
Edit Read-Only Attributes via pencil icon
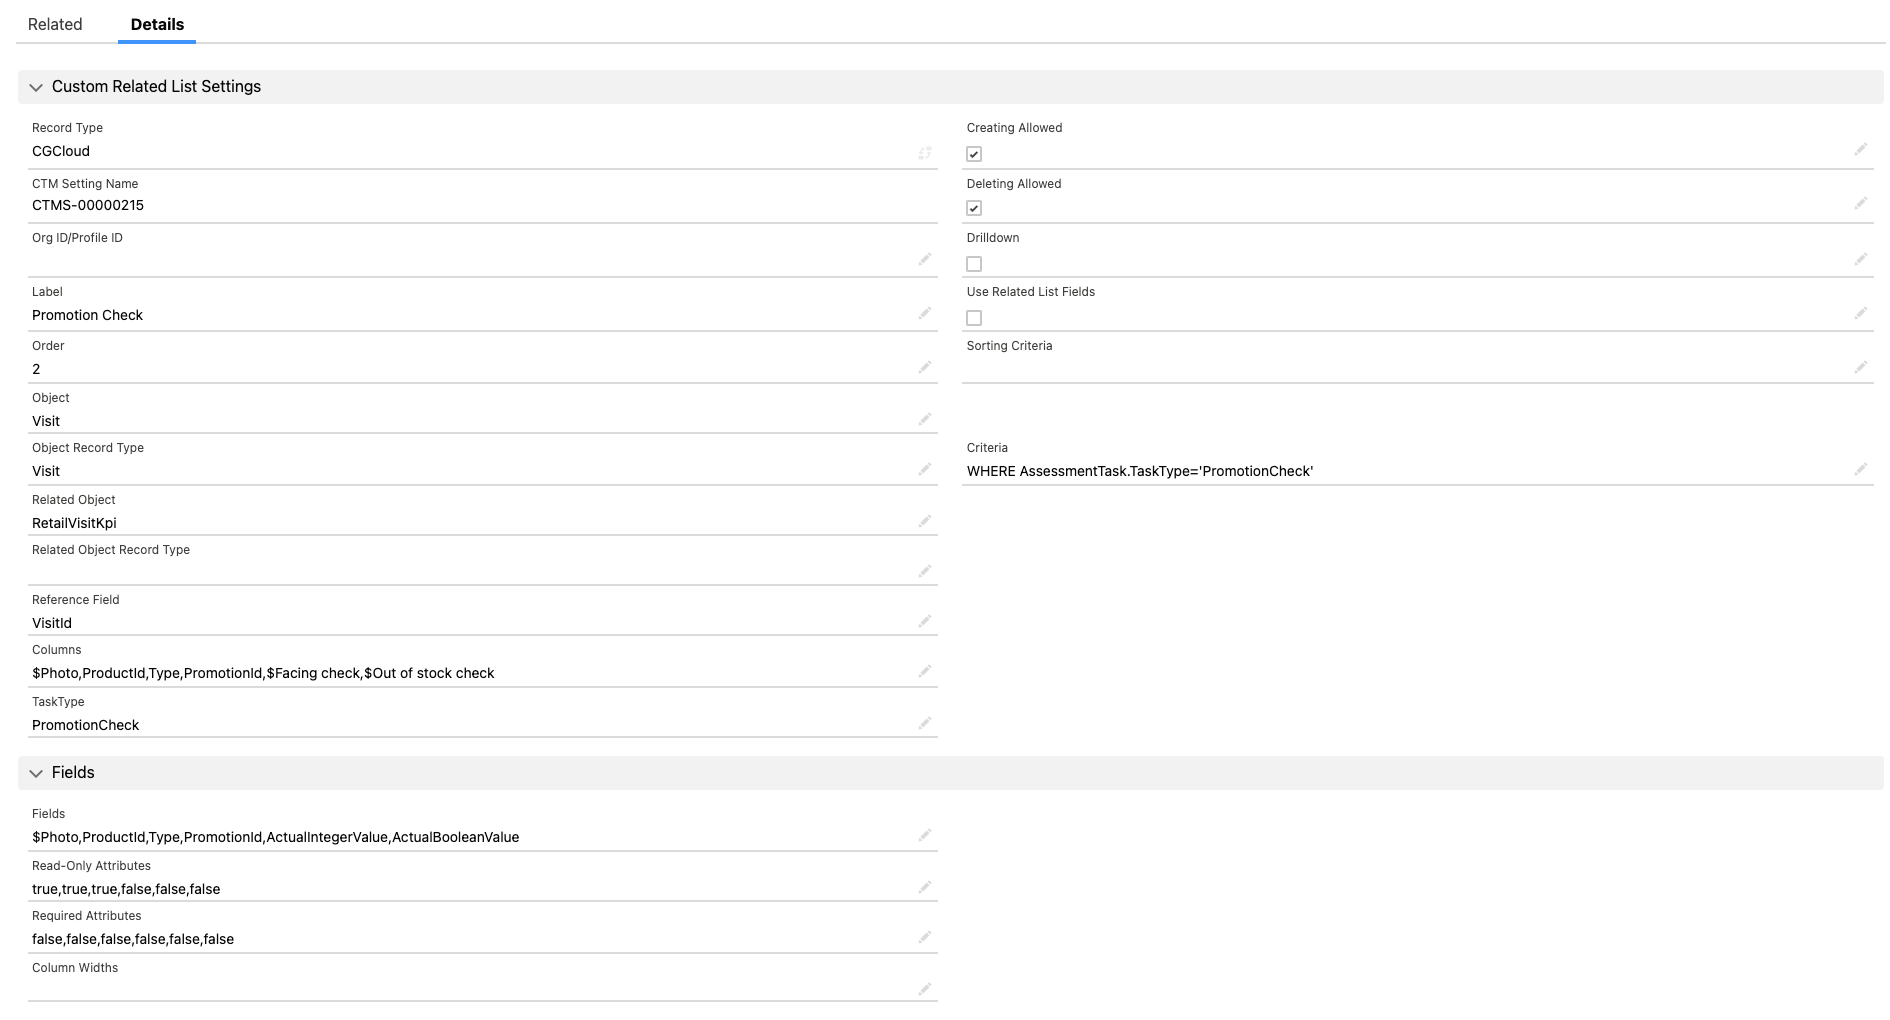pyautogui.click(x=925, y=888)
